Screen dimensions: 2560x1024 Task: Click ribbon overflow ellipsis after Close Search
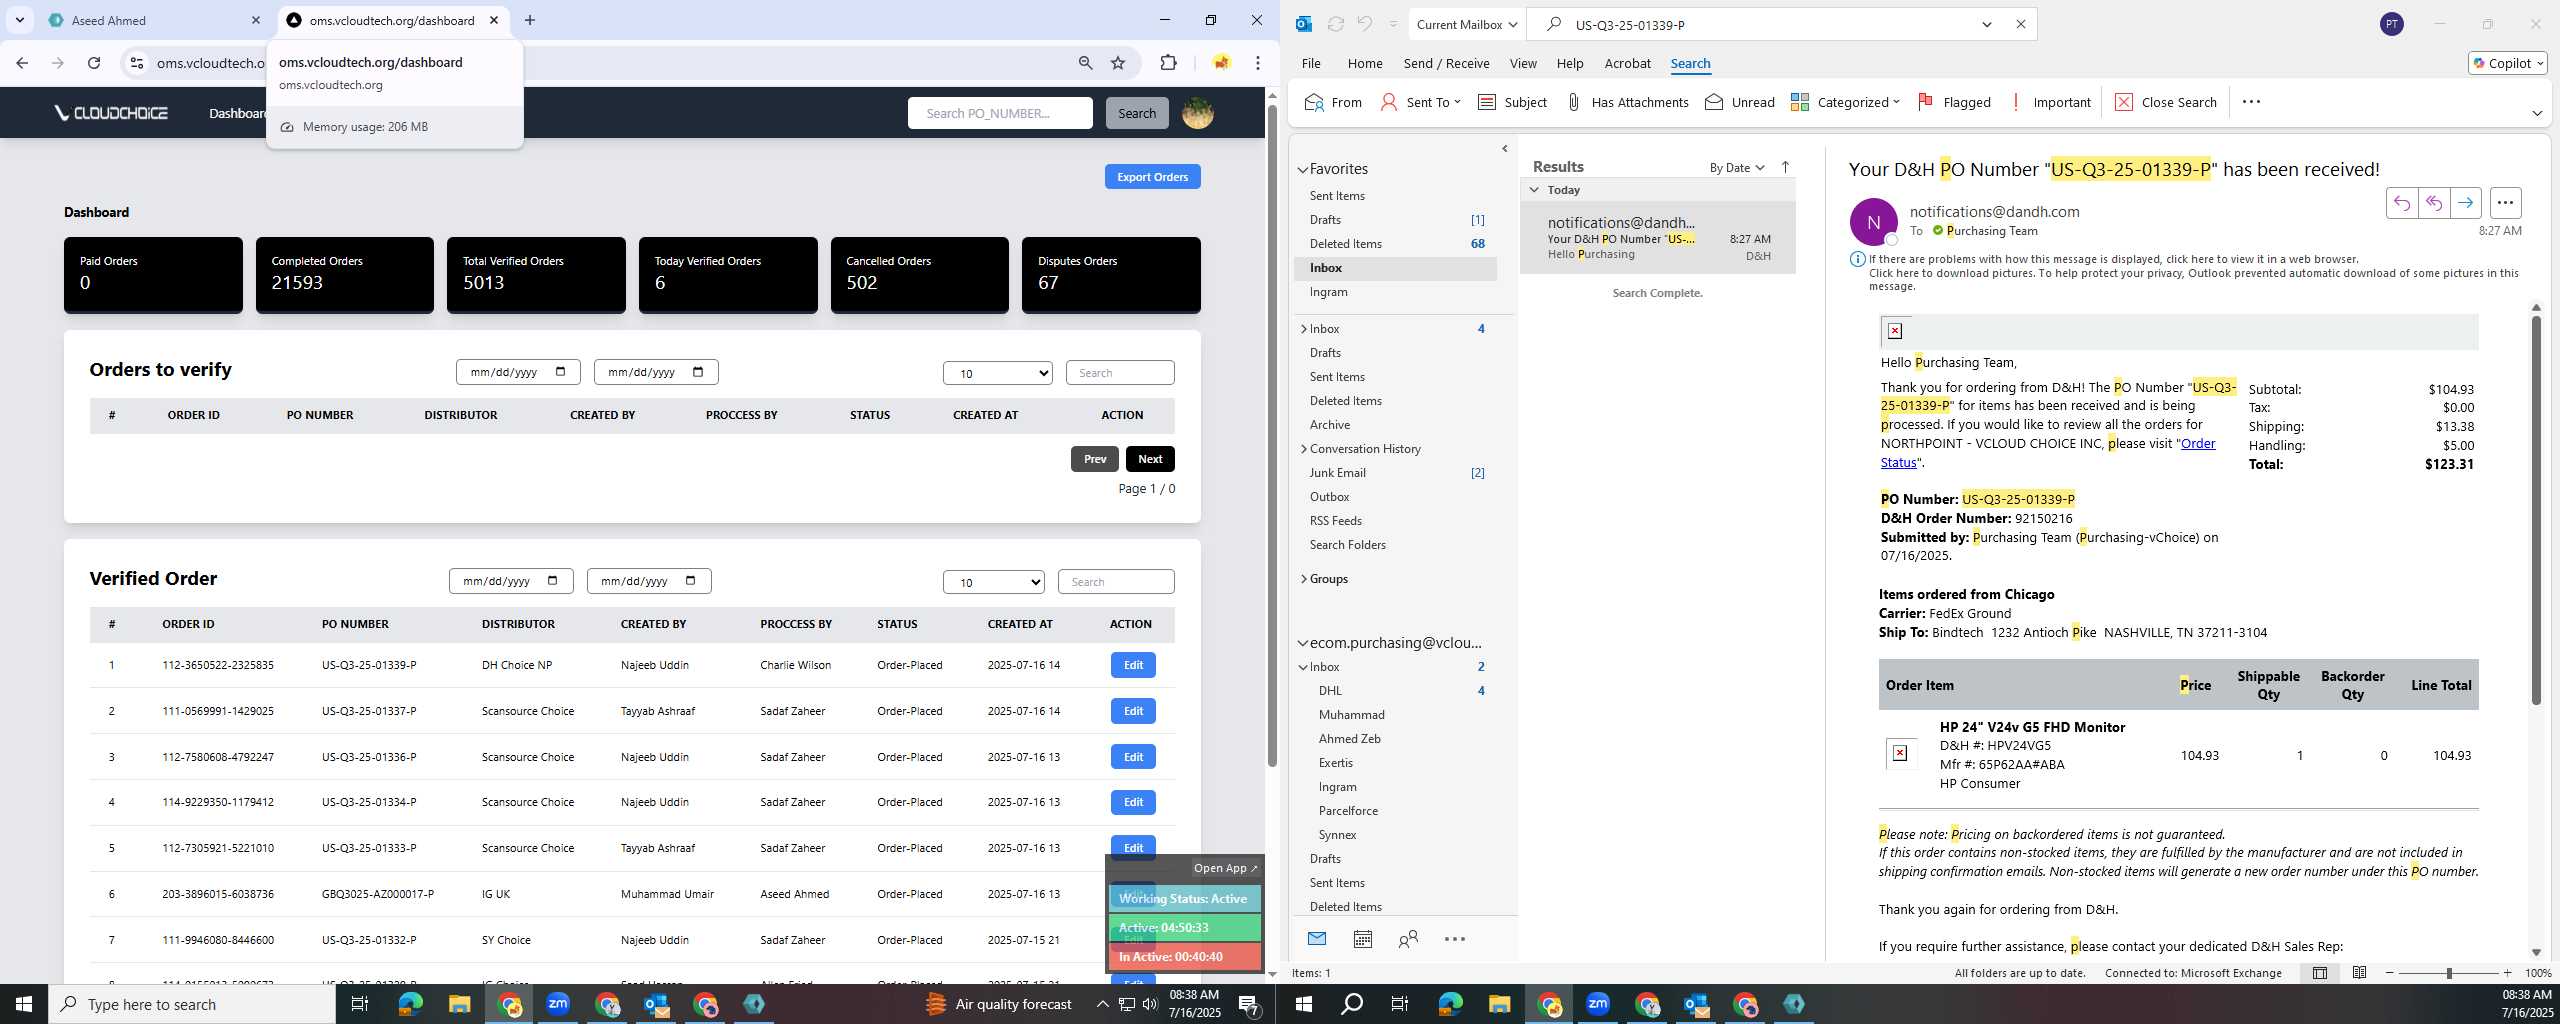tap(2251, 102)
